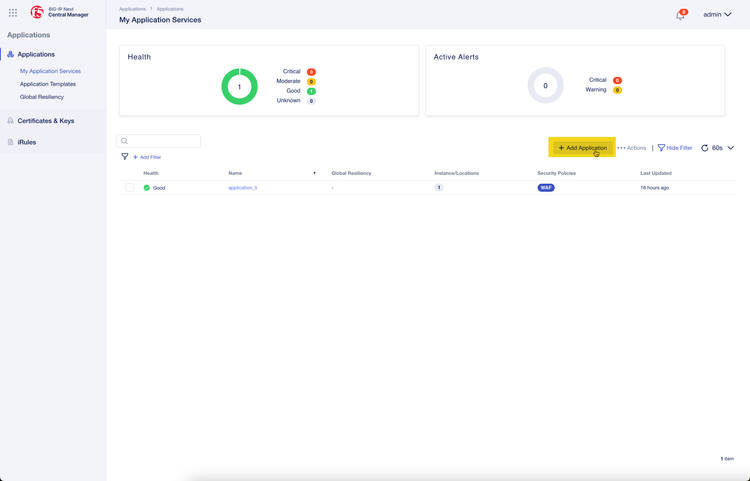The width and height of the screenshot is (750, 481).
Task: Click the refresh icon beside 60s
Action: 704,148
